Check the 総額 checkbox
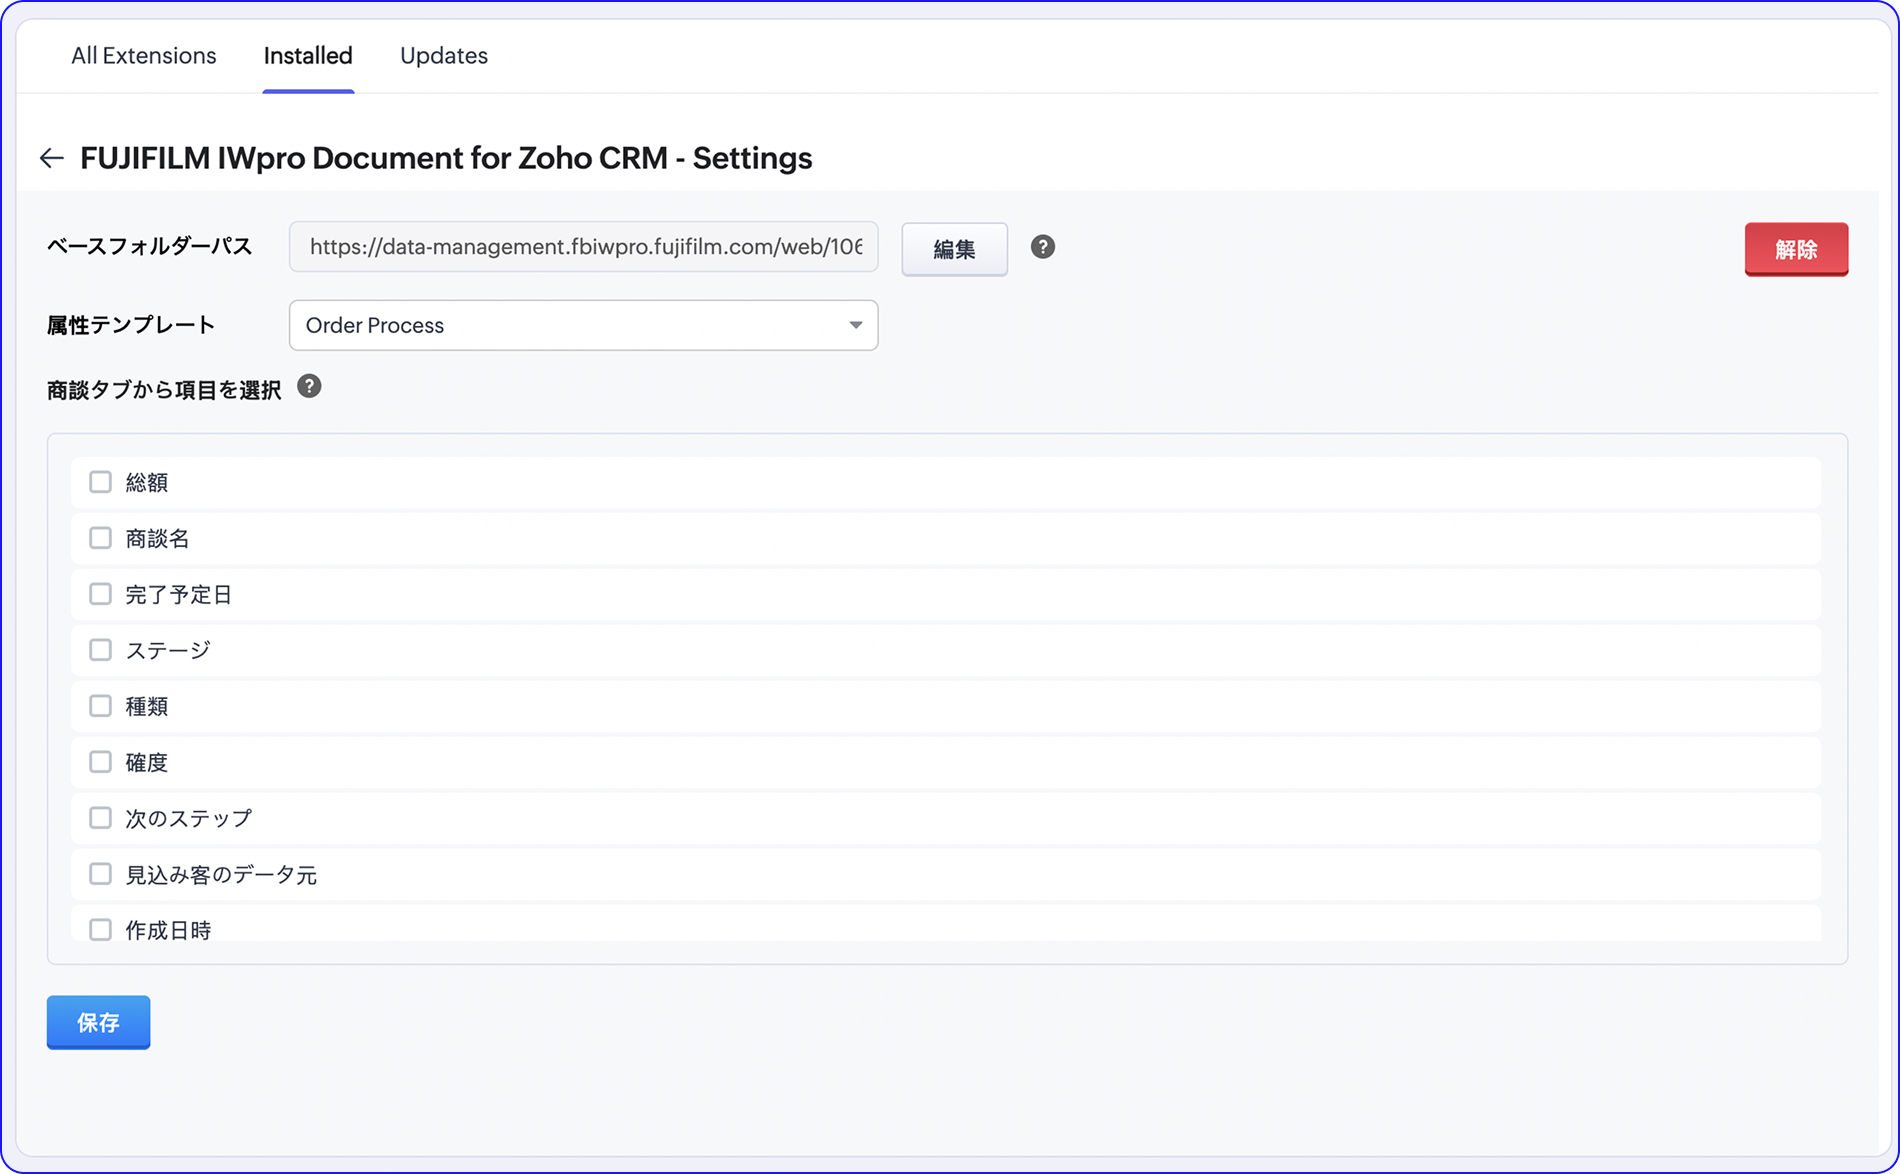The height and width of the screenshot is (1174, 1900). [100, 482]
